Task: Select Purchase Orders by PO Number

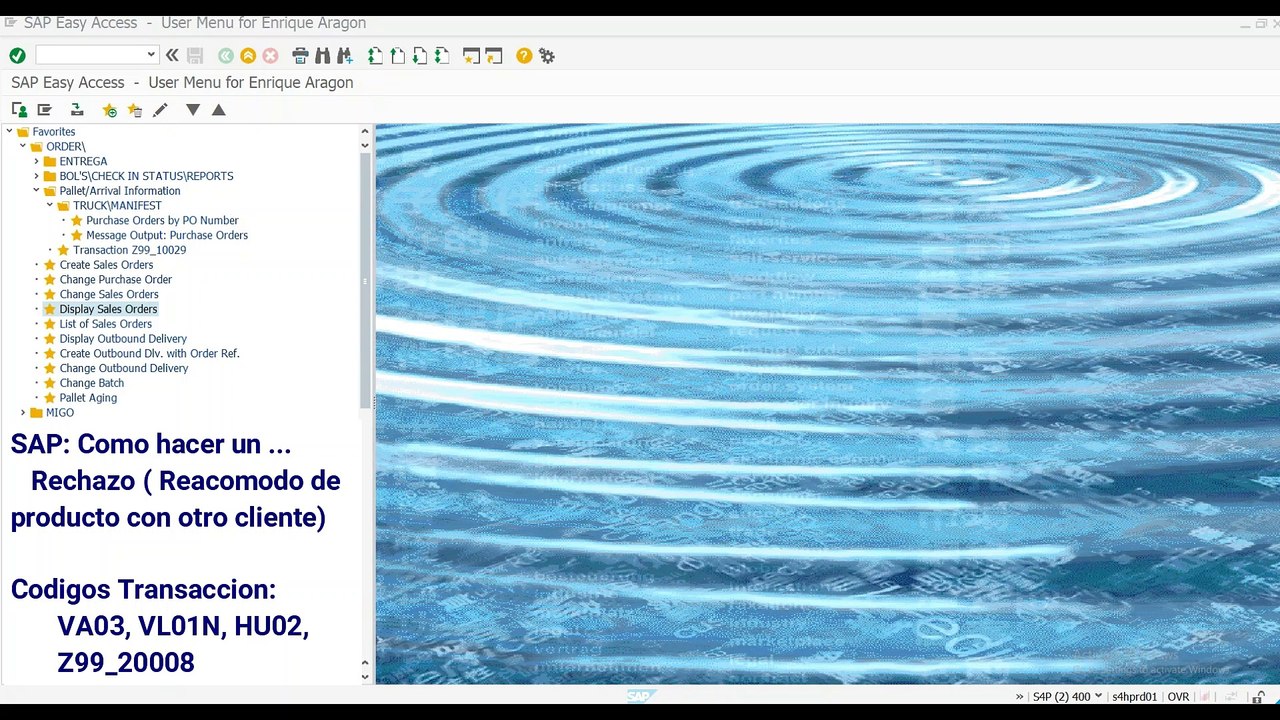Action: (x=162, y=220)
